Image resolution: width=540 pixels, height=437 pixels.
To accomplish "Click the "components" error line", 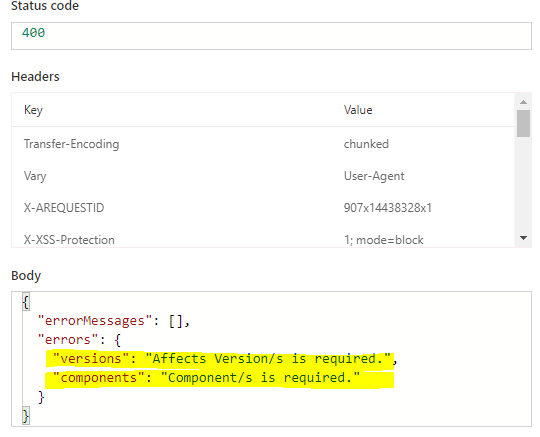I will click(206, 378).
